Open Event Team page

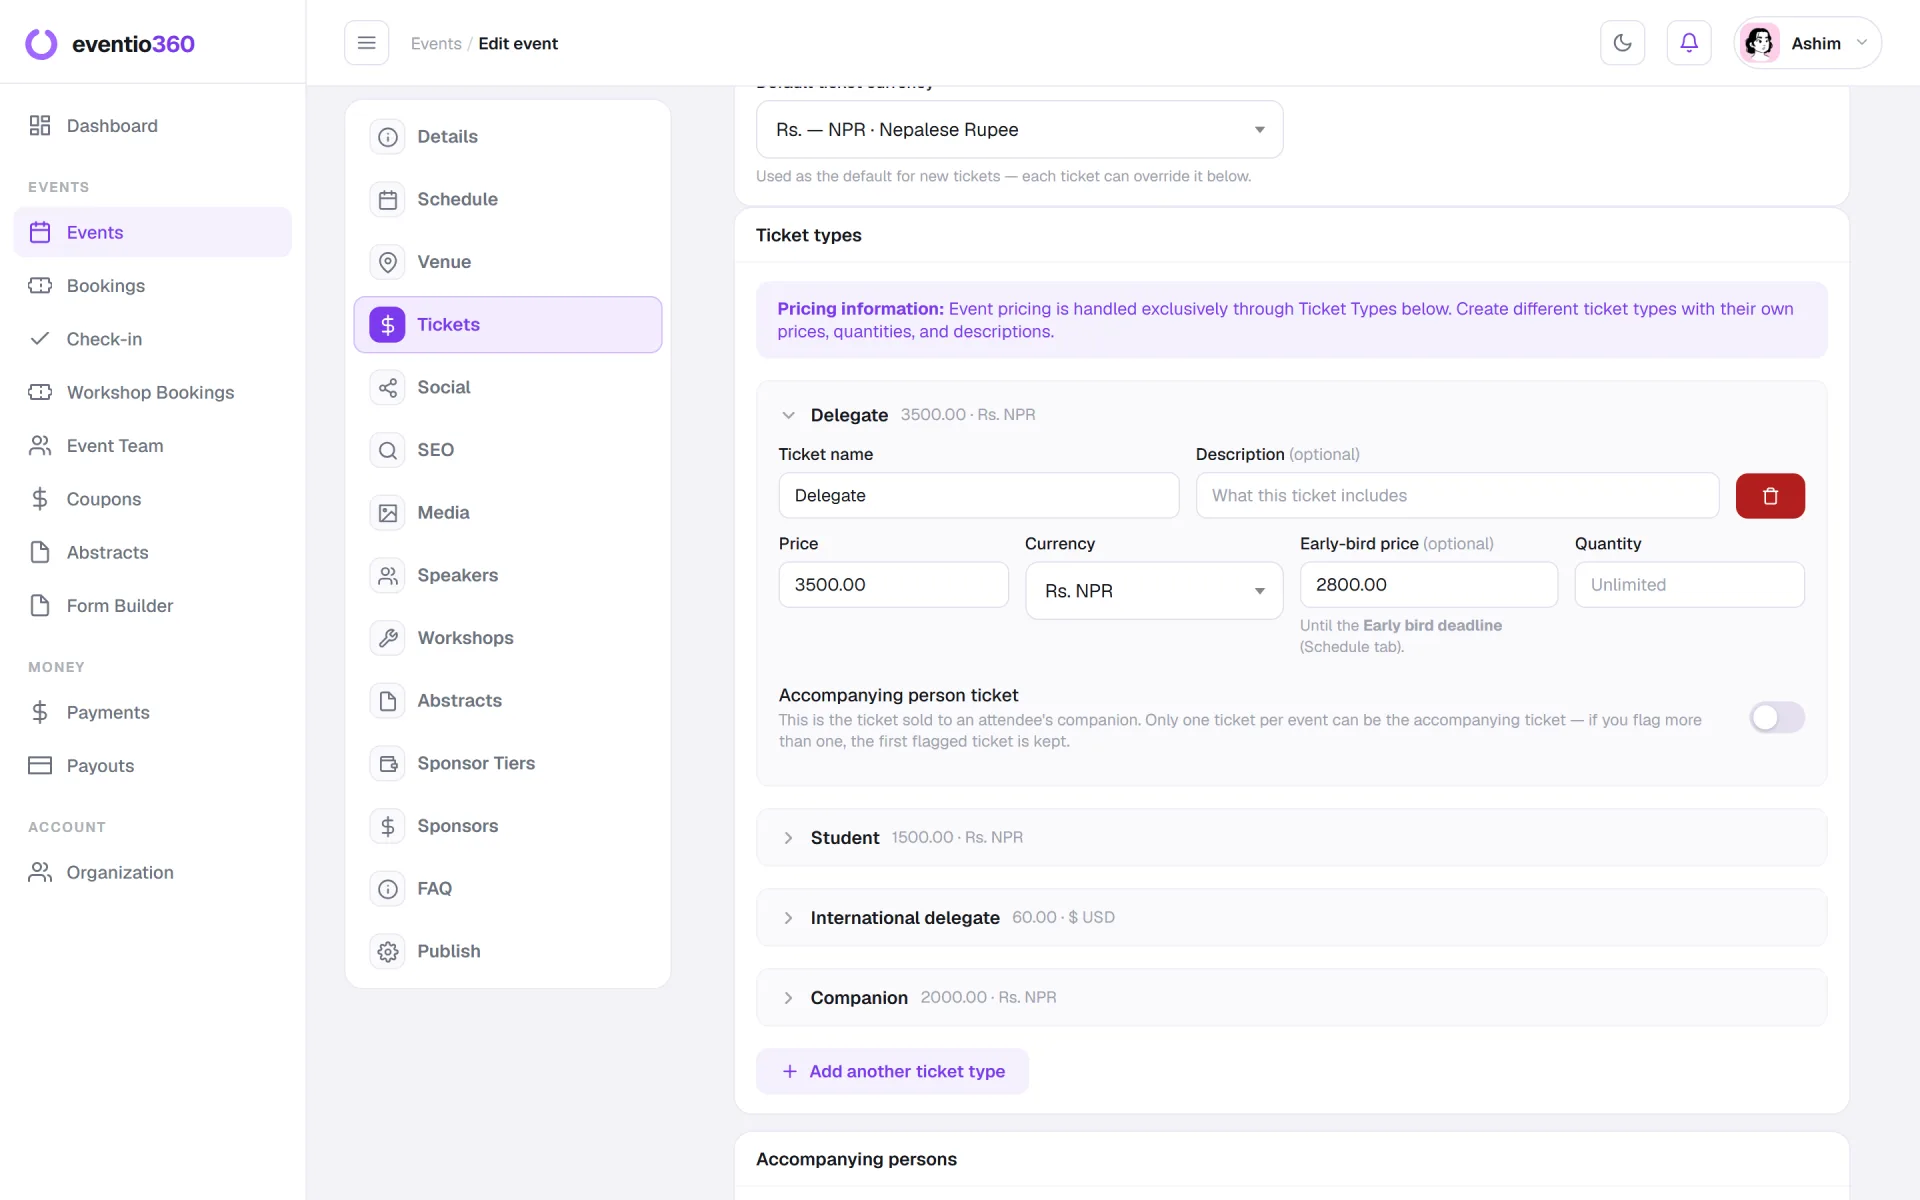[152, 446]
